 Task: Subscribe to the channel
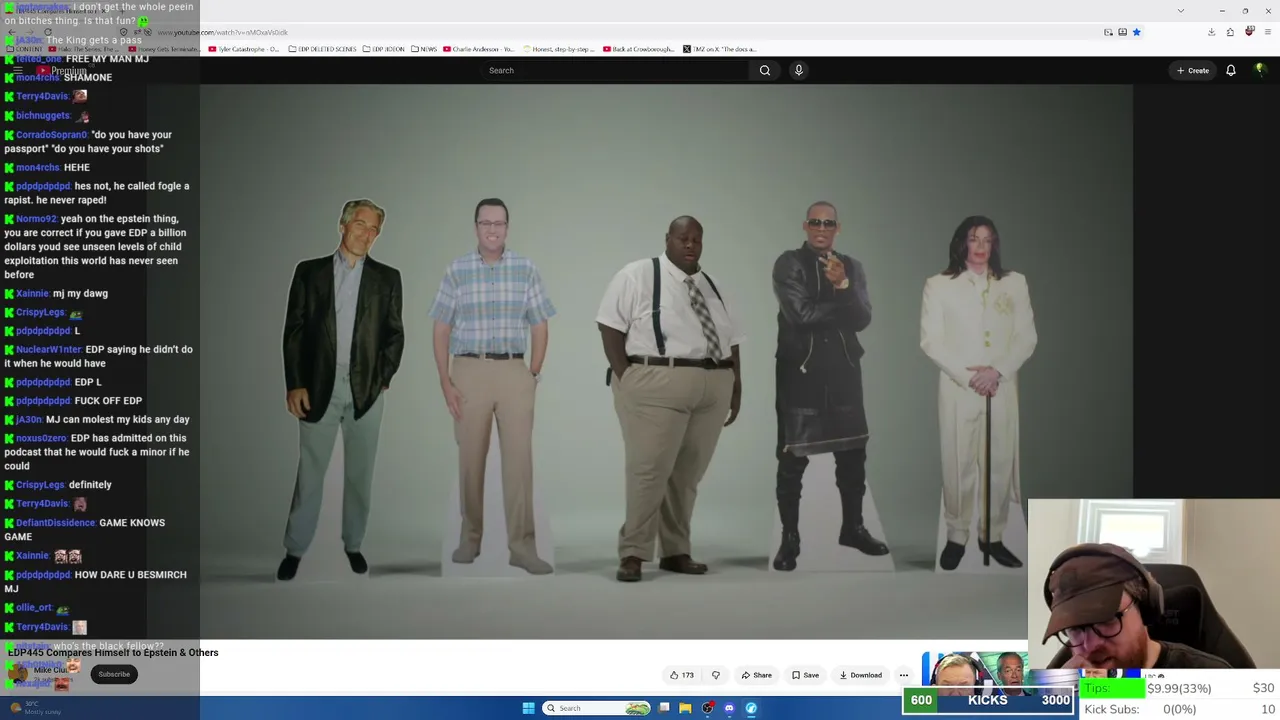pyautogui.click(x=114, y=674)
